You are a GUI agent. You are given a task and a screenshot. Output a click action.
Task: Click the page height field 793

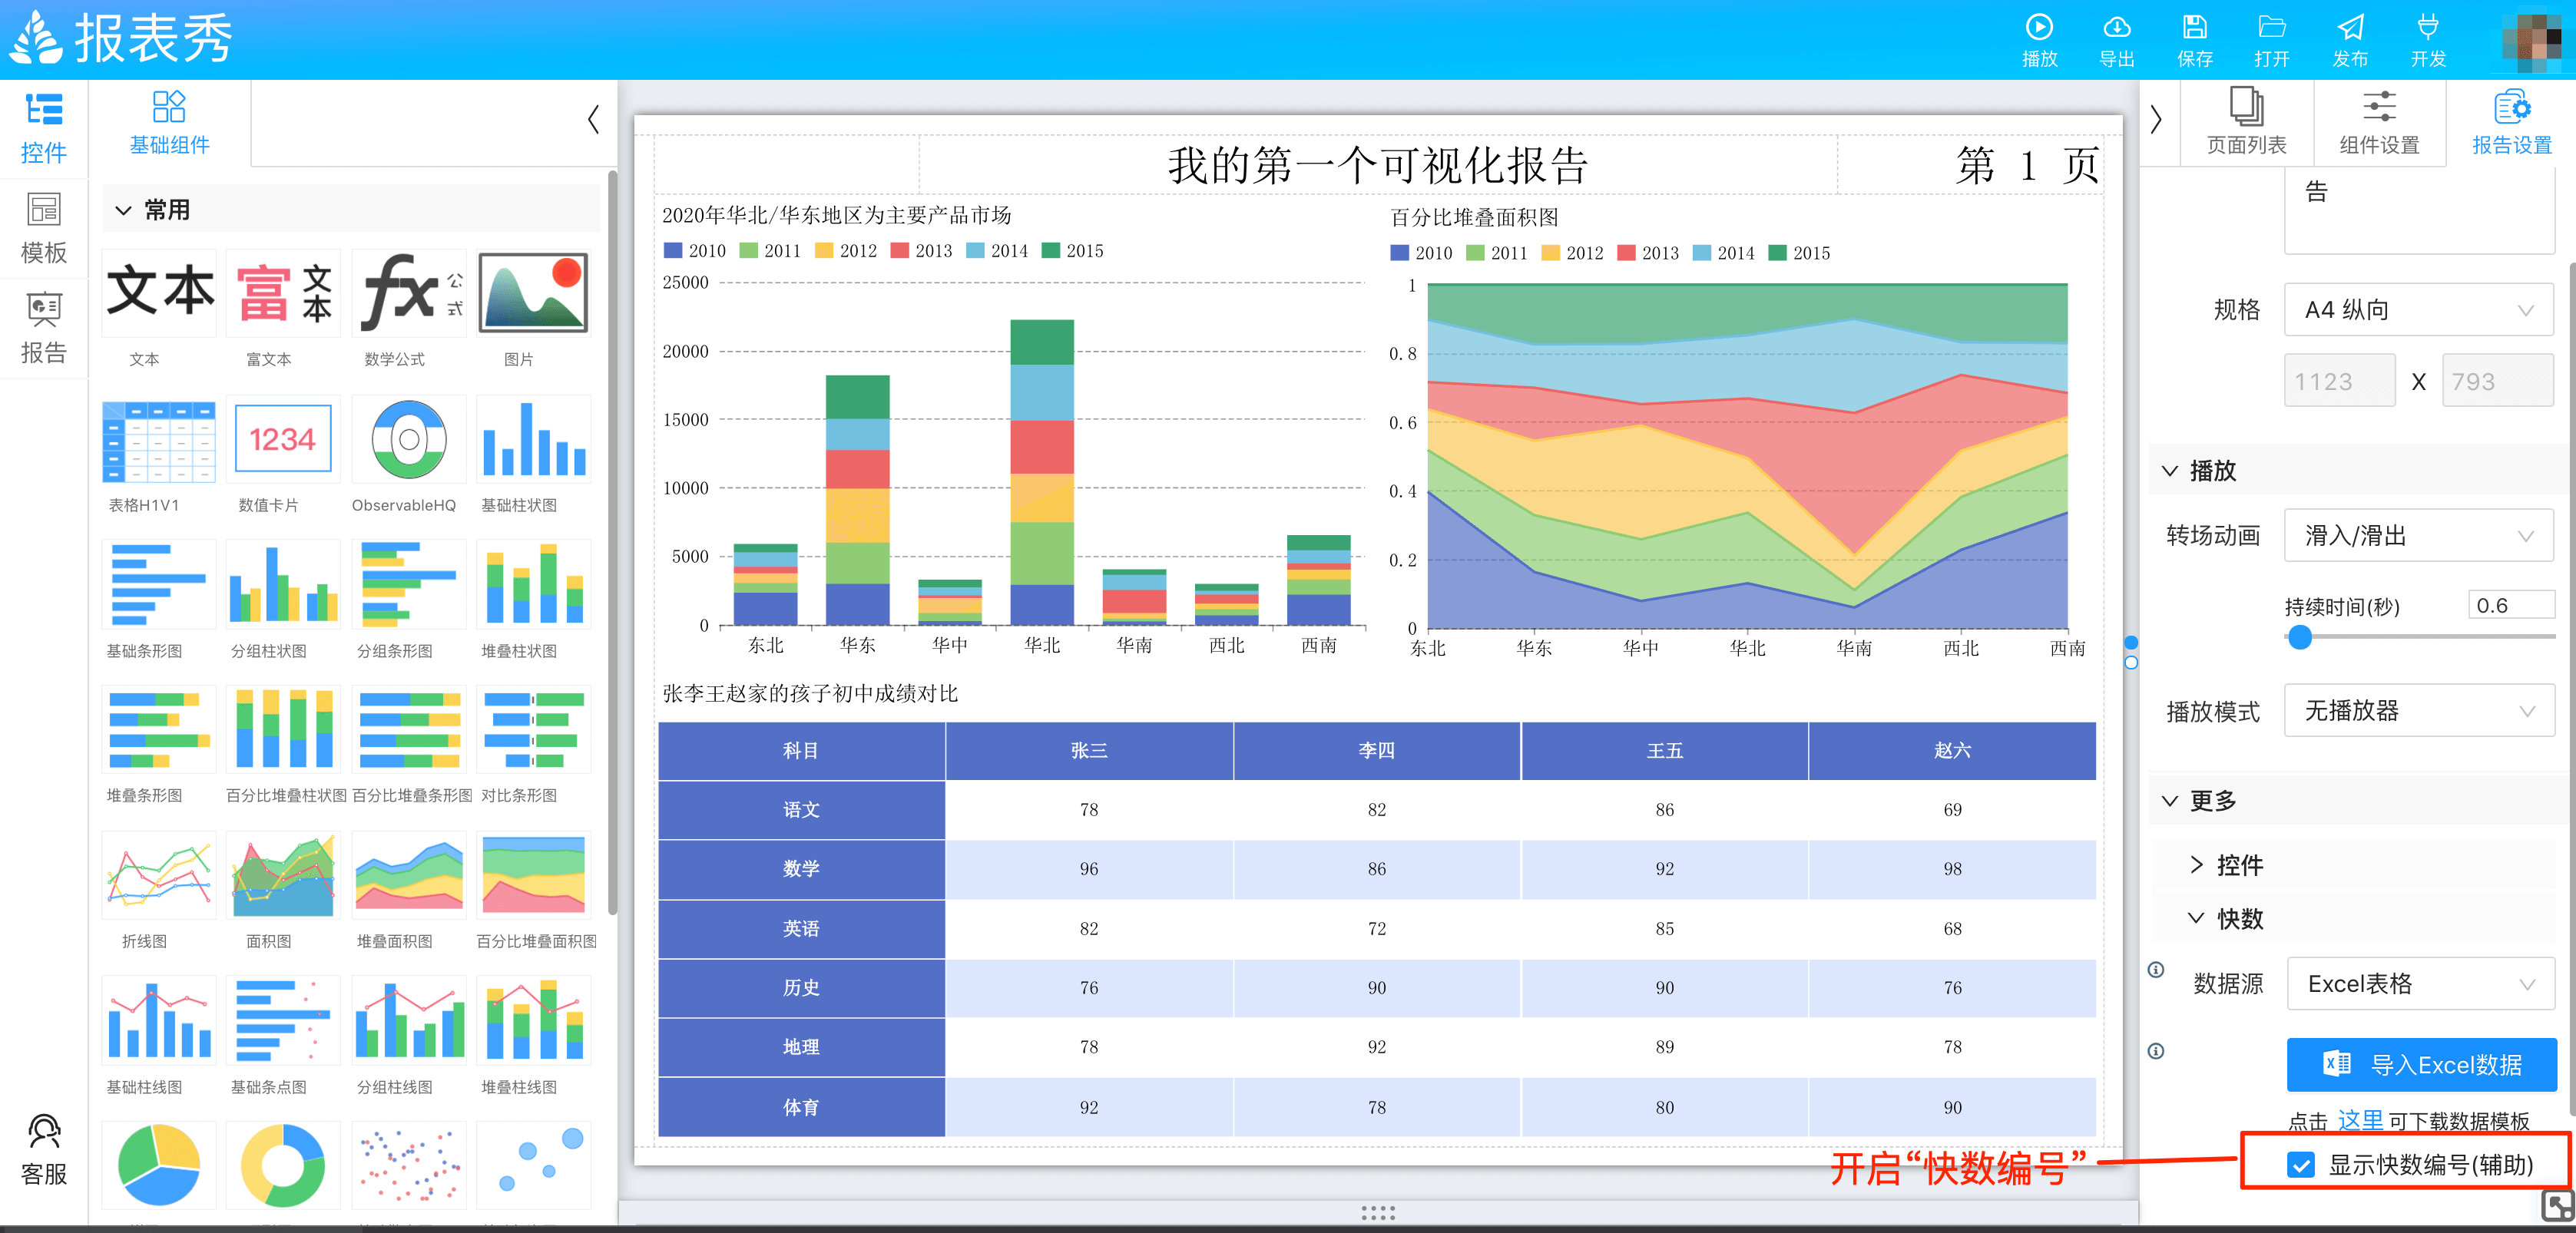[x=2497, y=381]
